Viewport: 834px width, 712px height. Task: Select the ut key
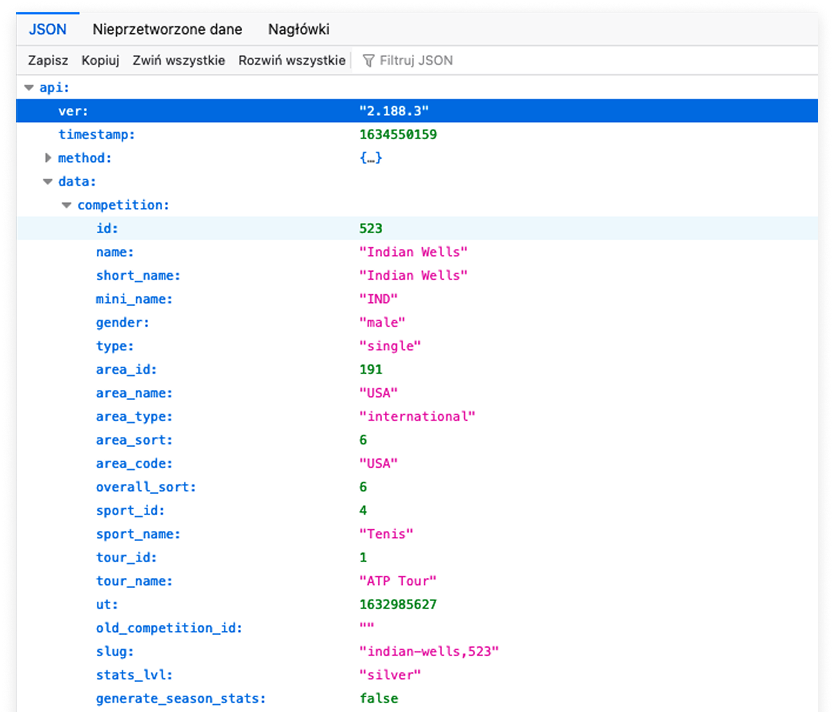[x=107, y=605]
